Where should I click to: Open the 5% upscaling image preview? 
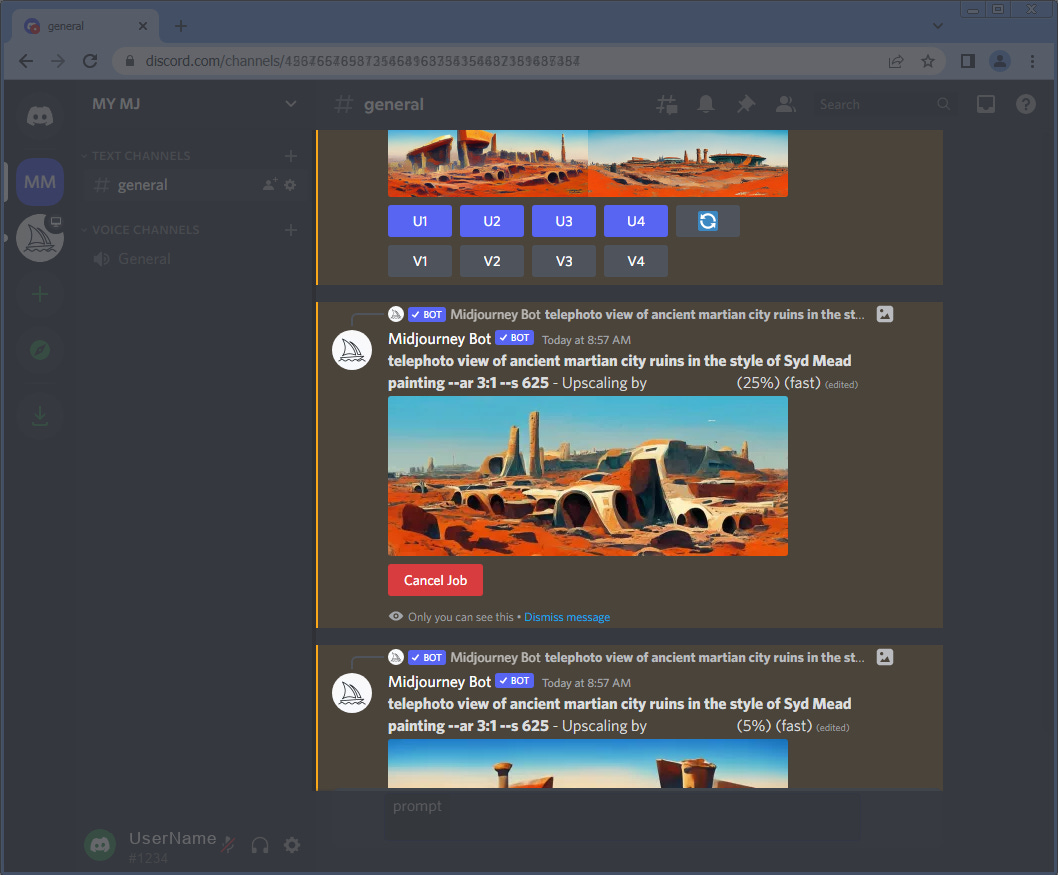(x=588, y=764)
